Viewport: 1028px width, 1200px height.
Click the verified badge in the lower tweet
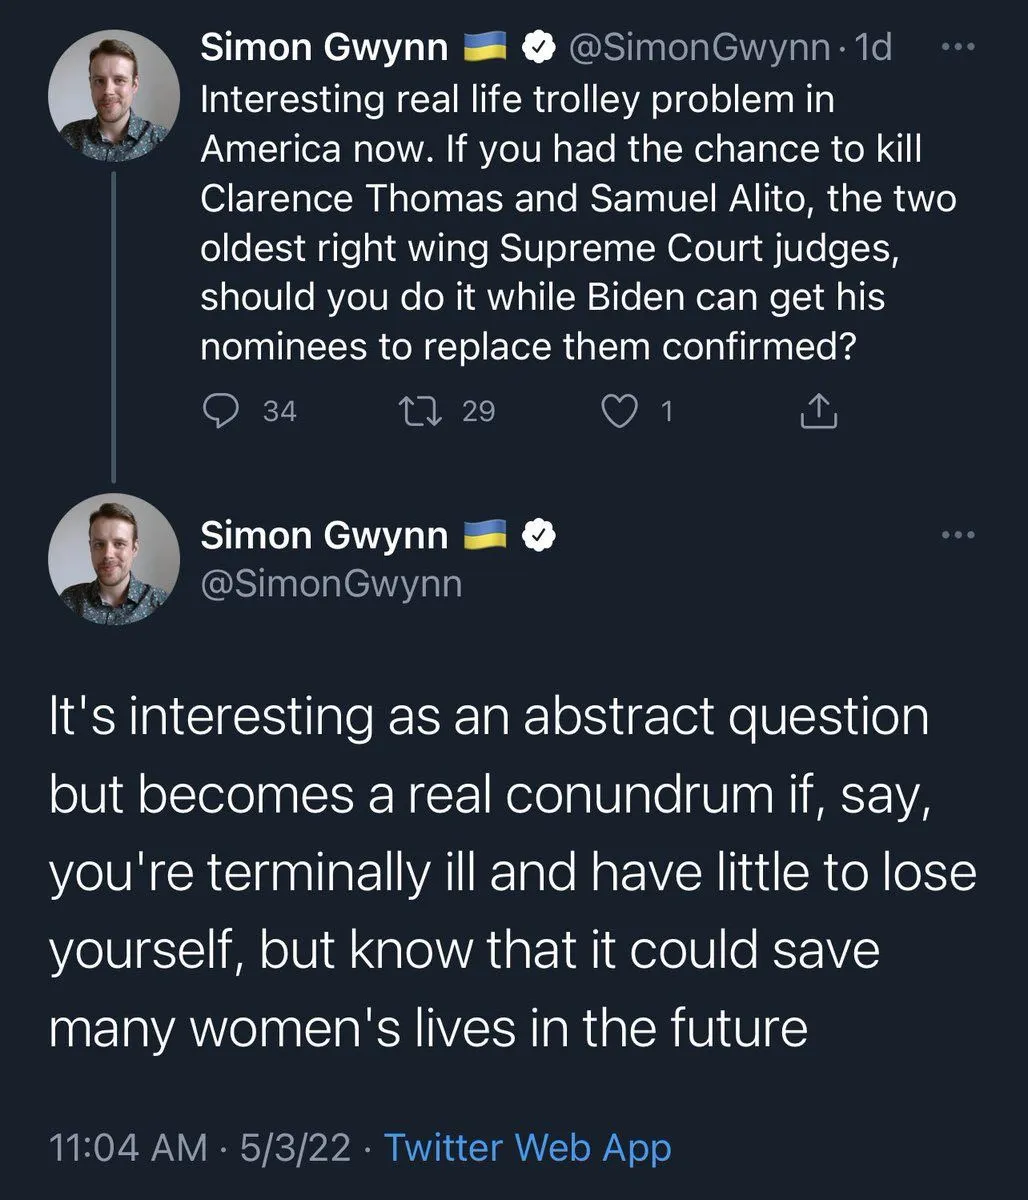[540, 536]
